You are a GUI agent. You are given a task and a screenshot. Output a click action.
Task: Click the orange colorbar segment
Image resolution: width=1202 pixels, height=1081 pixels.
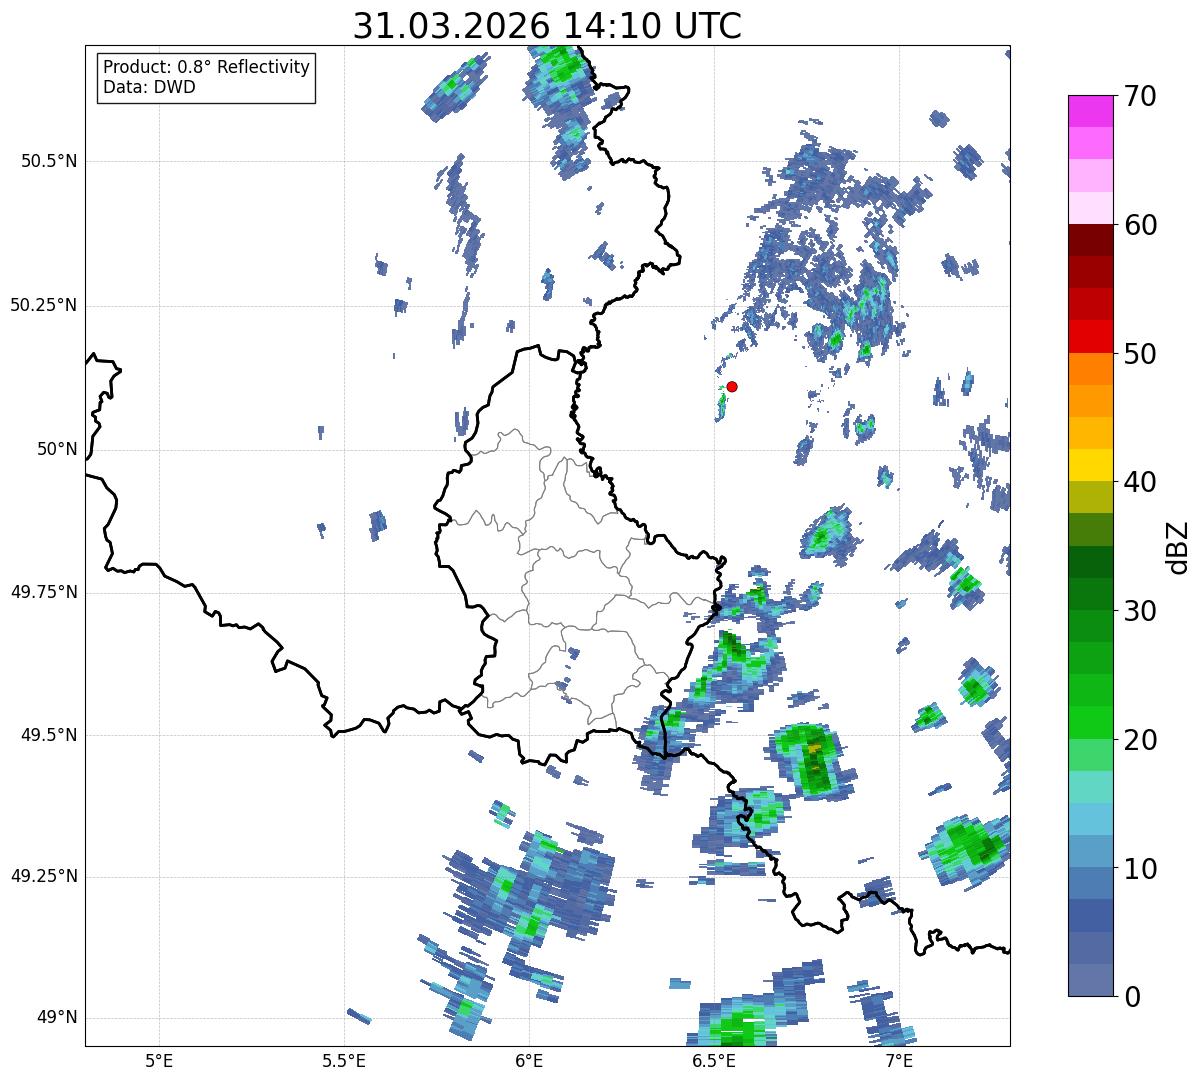pyautogui.click(x=1091, y=369)
